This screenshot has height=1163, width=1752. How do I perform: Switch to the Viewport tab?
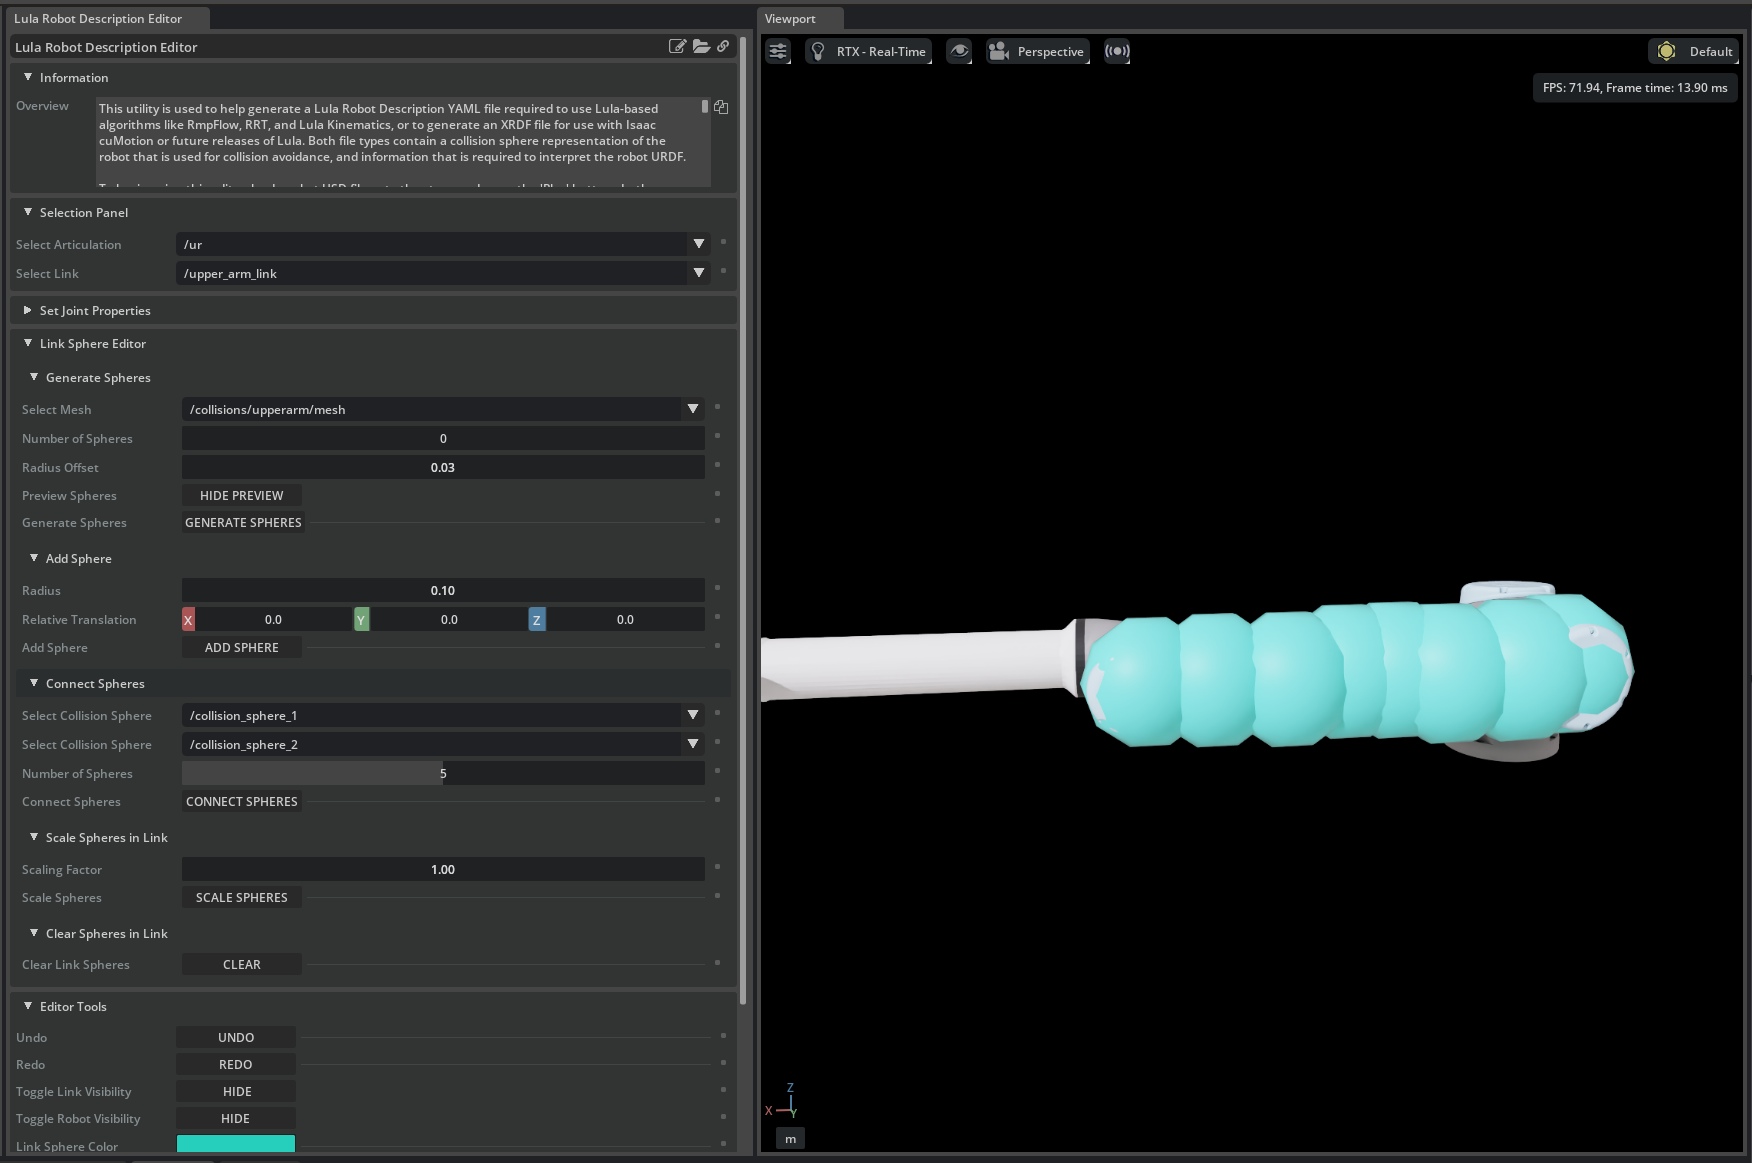(790, 19)
